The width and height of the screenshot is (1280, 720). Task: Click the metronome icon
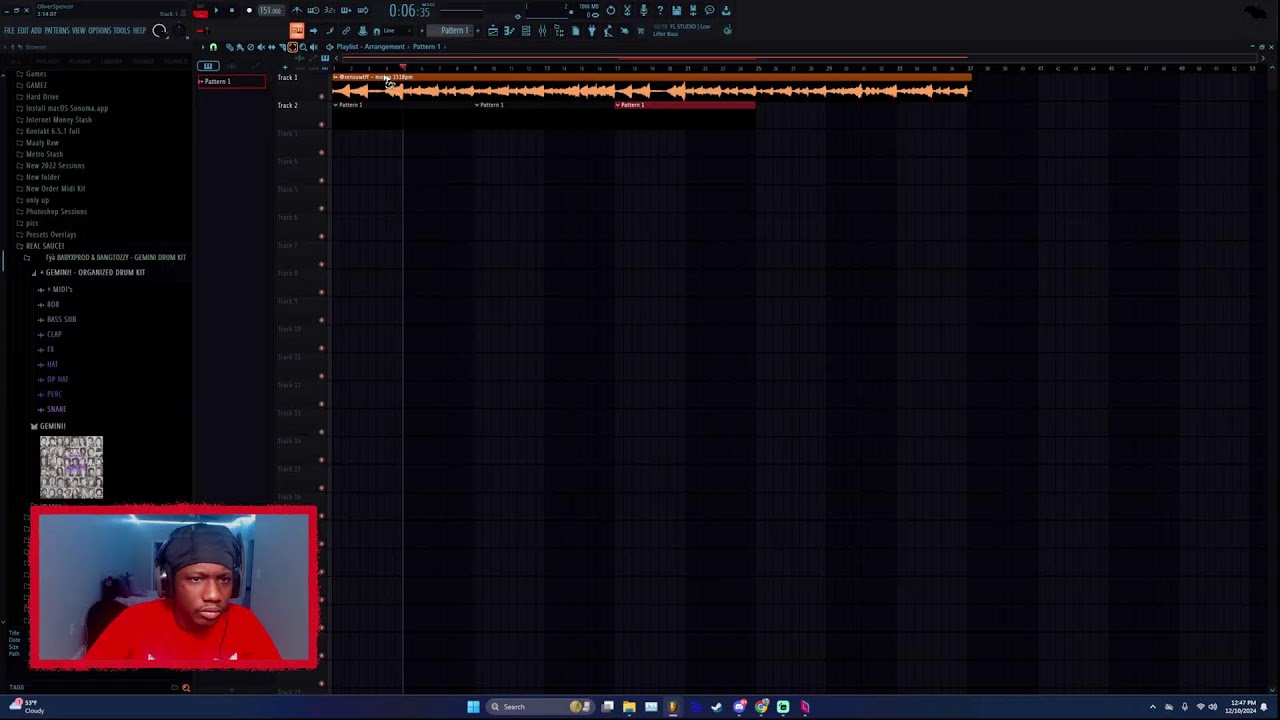tap(297, 10)
